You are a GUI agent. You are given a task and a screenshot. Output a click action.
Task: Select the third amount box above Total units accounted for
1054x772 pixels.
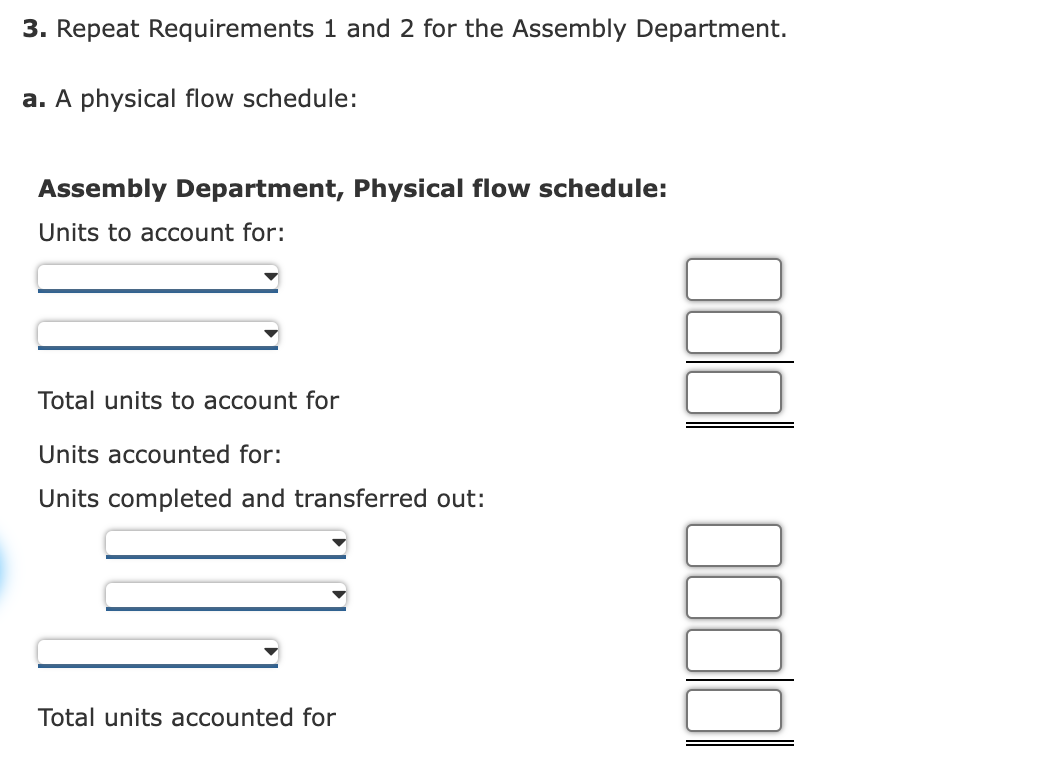click(733, 650)
